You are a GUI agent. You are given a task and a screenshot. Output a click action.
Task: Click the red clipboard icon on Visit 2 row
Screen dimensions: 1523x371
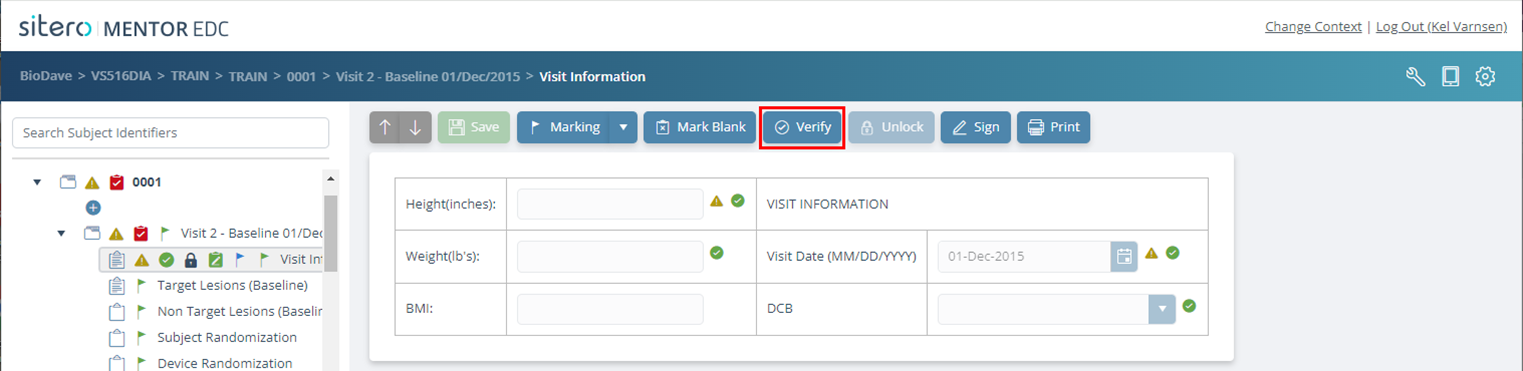(x=140, y=233)
